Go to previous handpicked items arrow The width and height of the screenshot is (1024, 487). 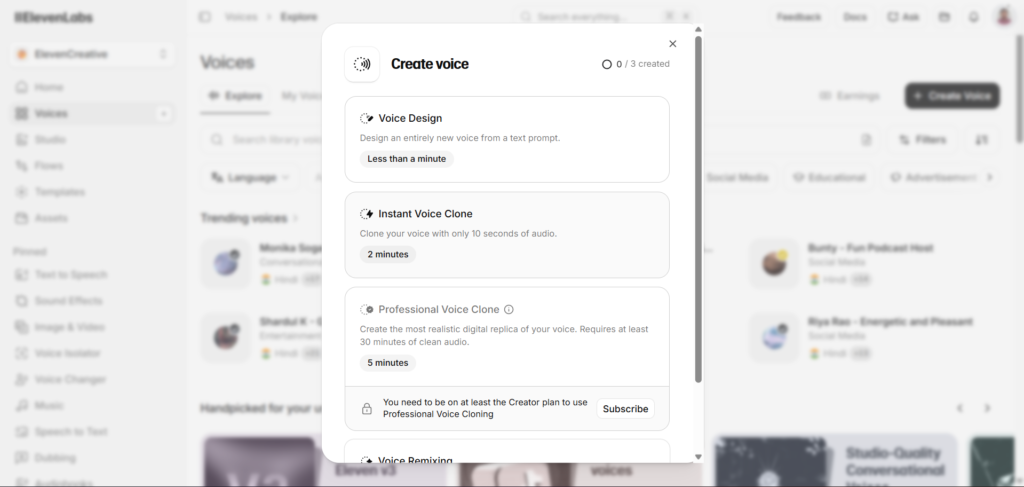(x=960, y=409)
